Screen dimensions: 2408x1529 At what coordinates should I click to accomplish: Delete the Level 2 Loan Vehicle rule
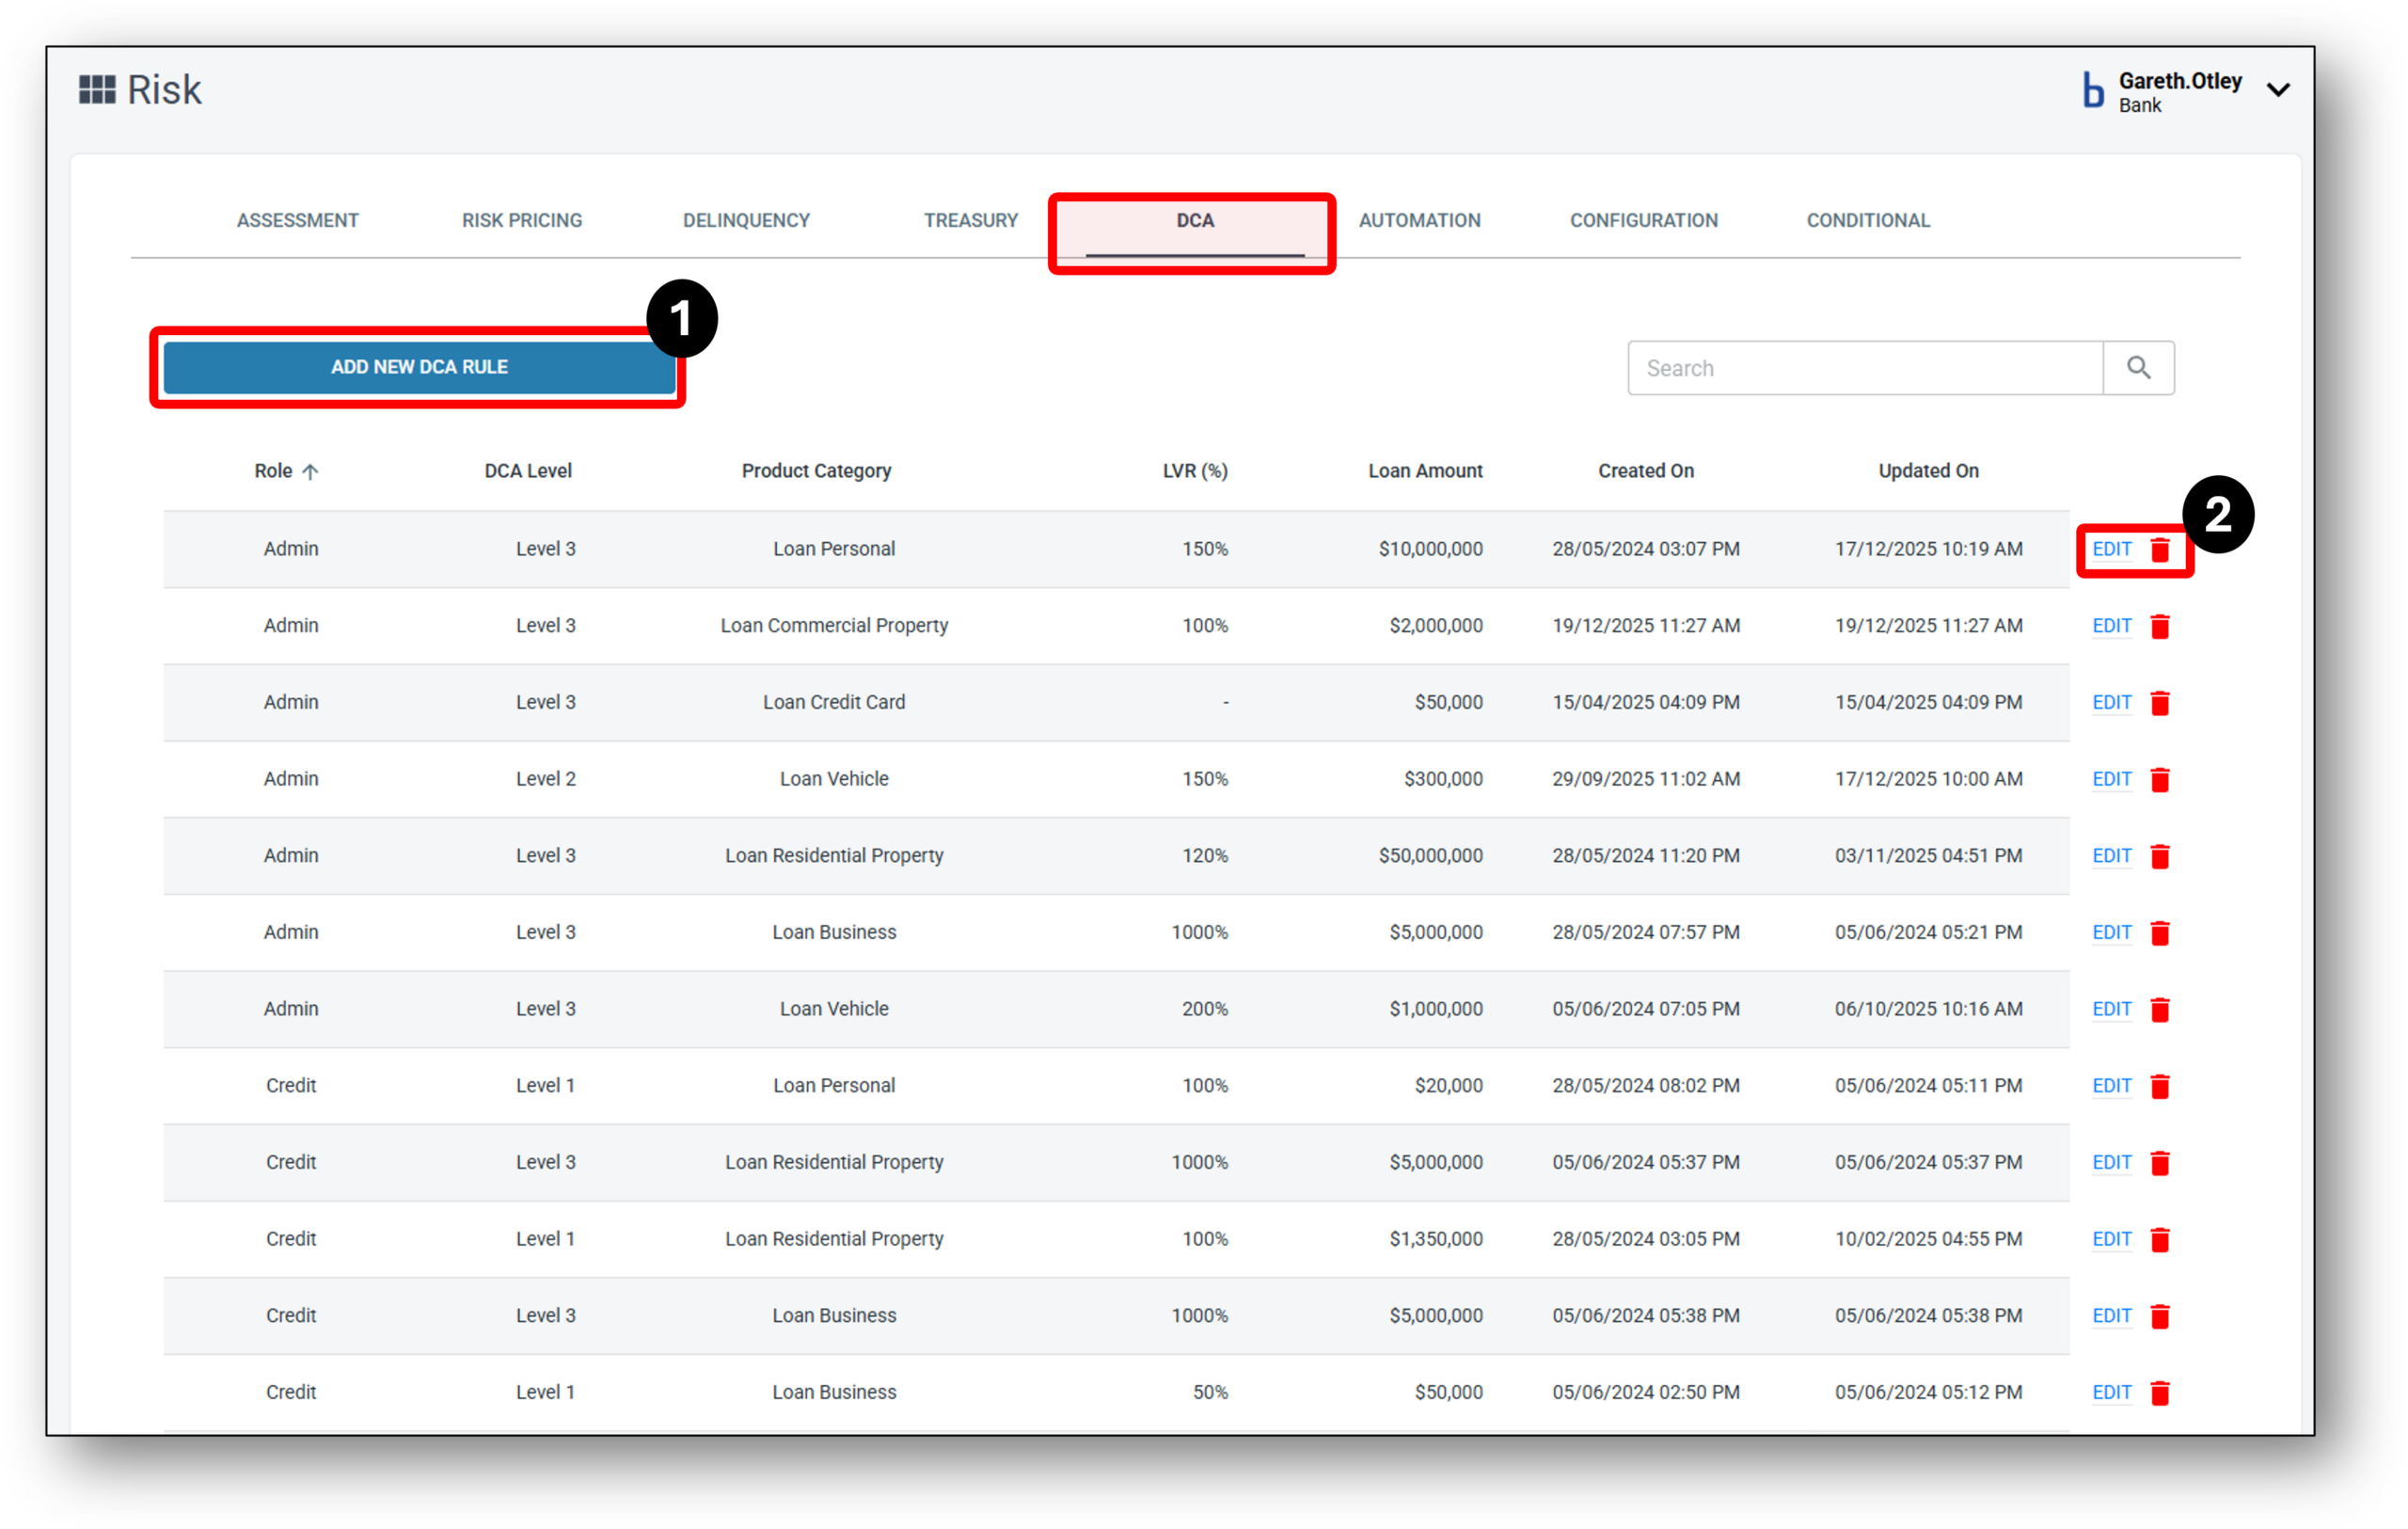pos(2161,779)
